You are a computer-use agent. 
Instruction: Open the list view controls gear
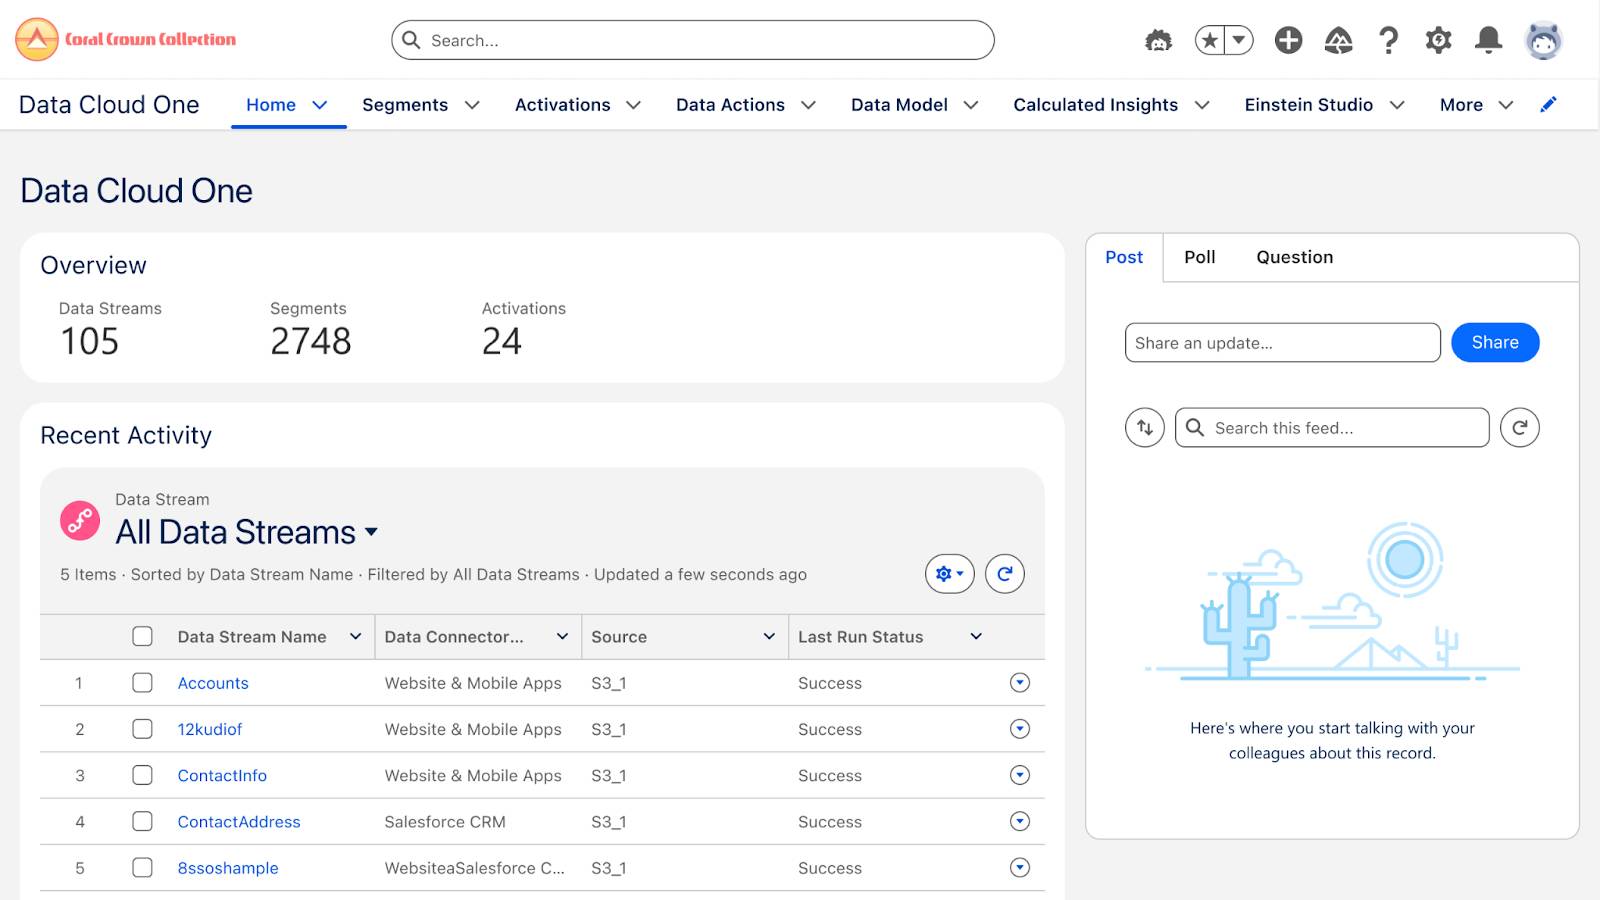(949, 574)
